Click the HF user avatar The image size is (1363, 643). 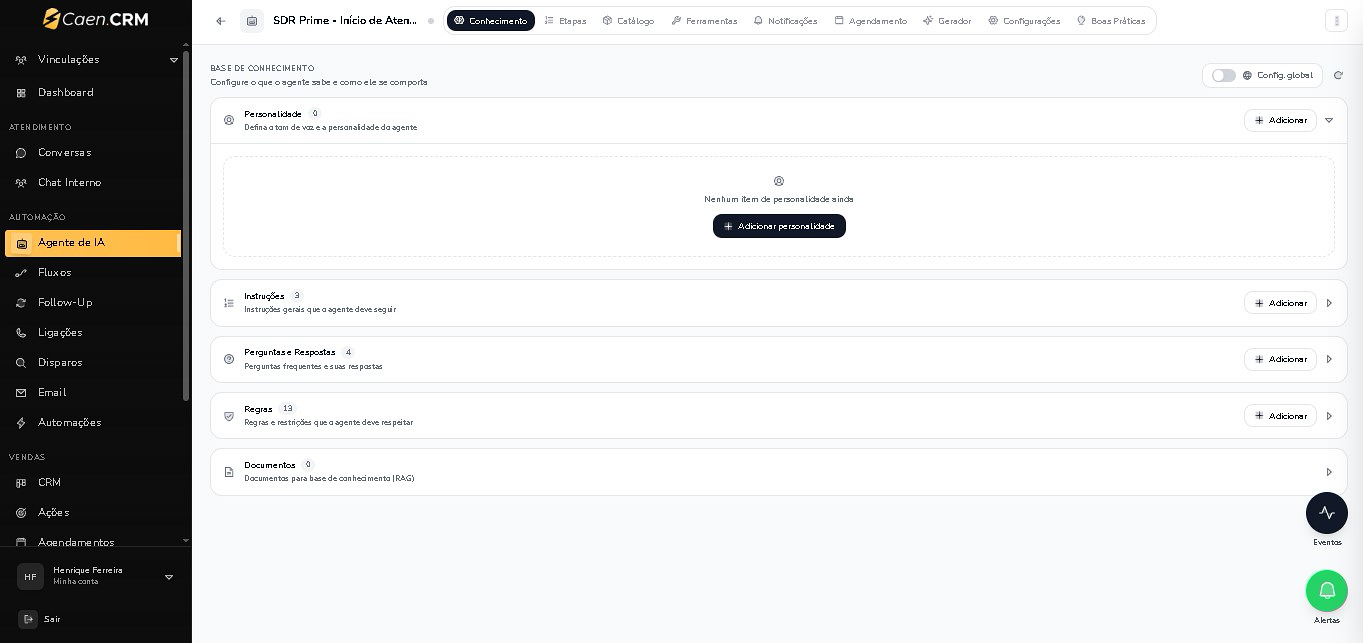(30, 577)
